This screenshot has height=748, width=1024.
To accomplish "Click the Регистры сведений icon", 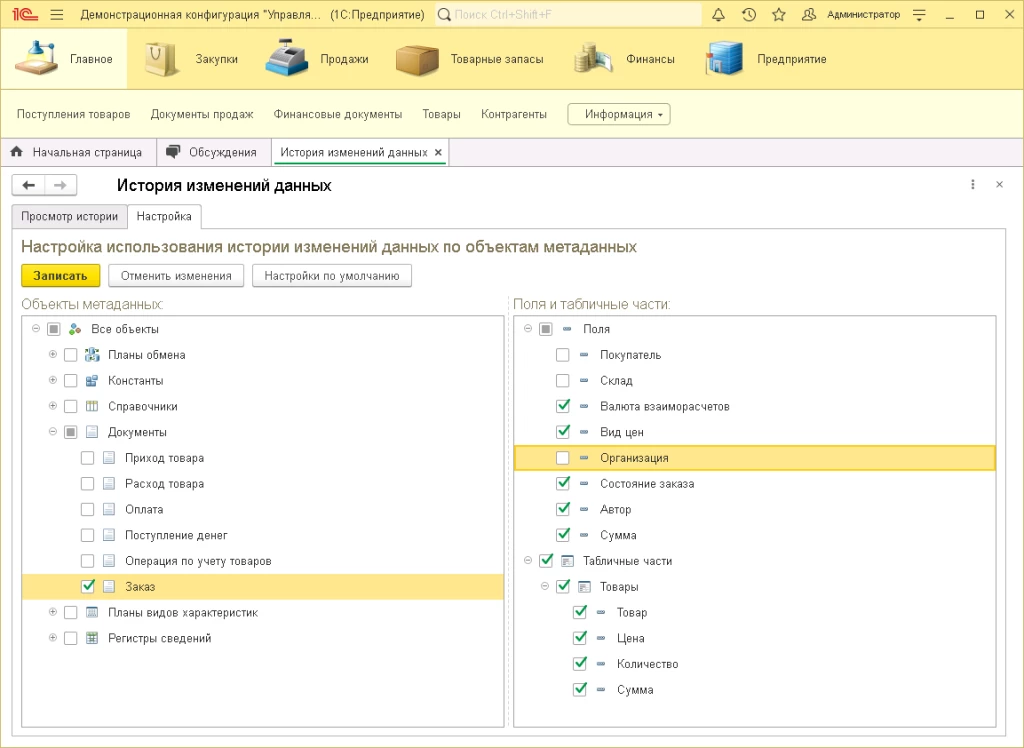I will coord(92,638).
